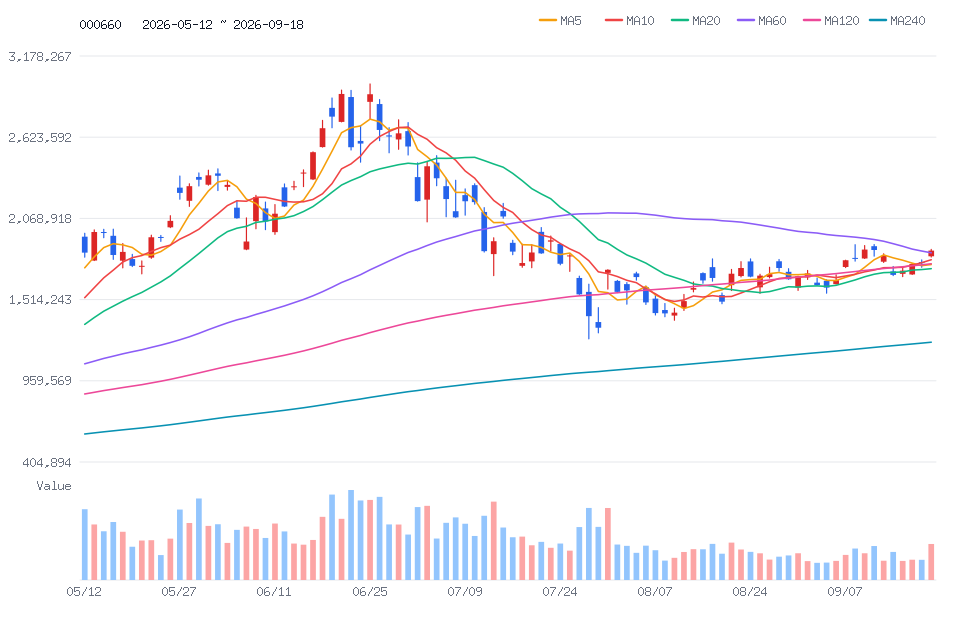This screenshot has height=620, width=960.
Task: Click the price axis label 2,623,592
Action: [x=40, y=137]
